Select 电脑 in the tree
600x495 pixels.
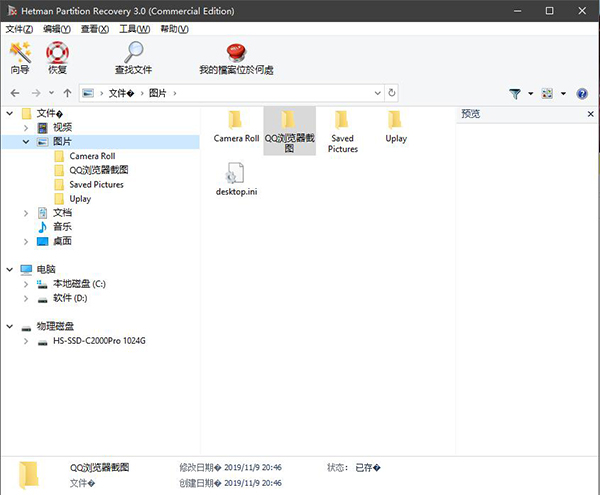point(46,269)
